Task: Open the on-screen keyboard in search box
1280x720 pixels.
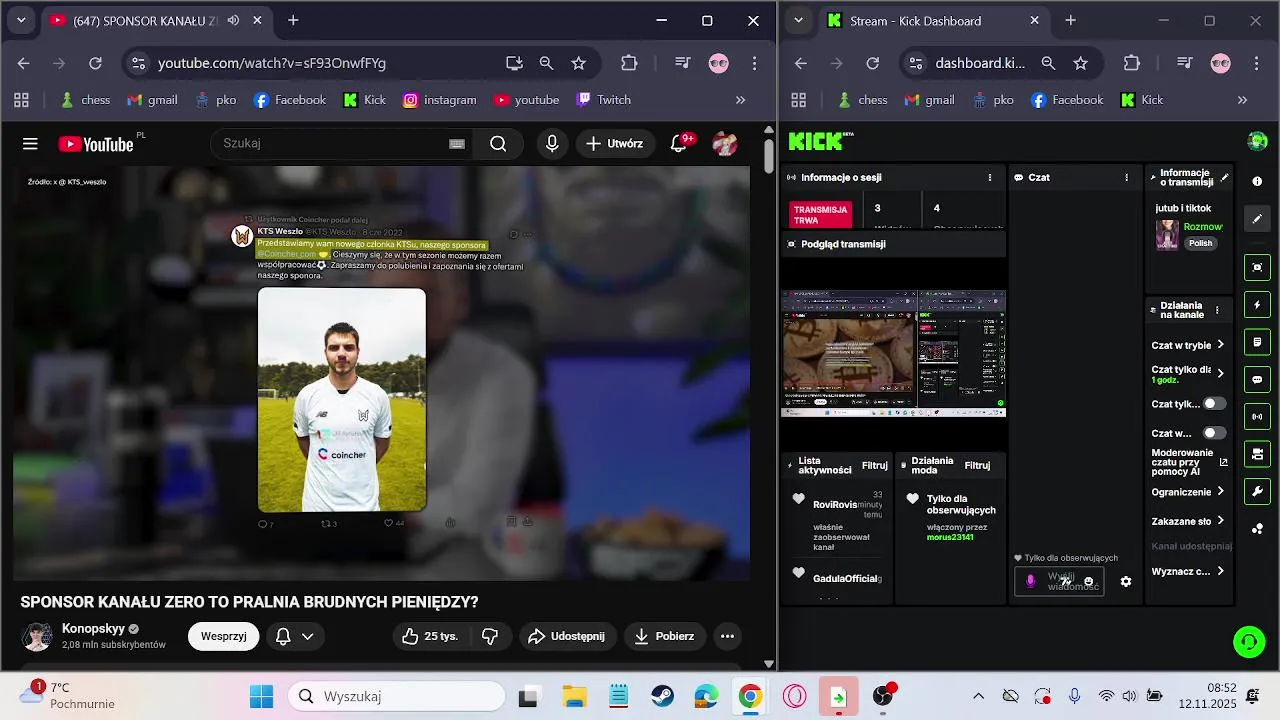Action: pyautogui.click(x=457, y=144)
